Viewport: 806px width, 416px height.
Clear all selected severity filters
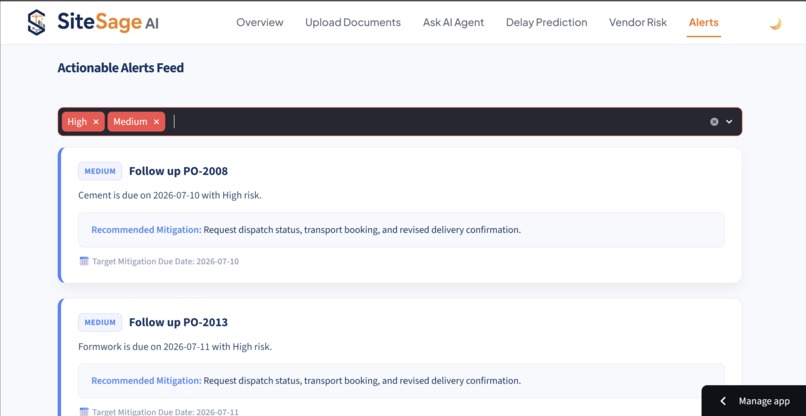click(x=714, y=122)
